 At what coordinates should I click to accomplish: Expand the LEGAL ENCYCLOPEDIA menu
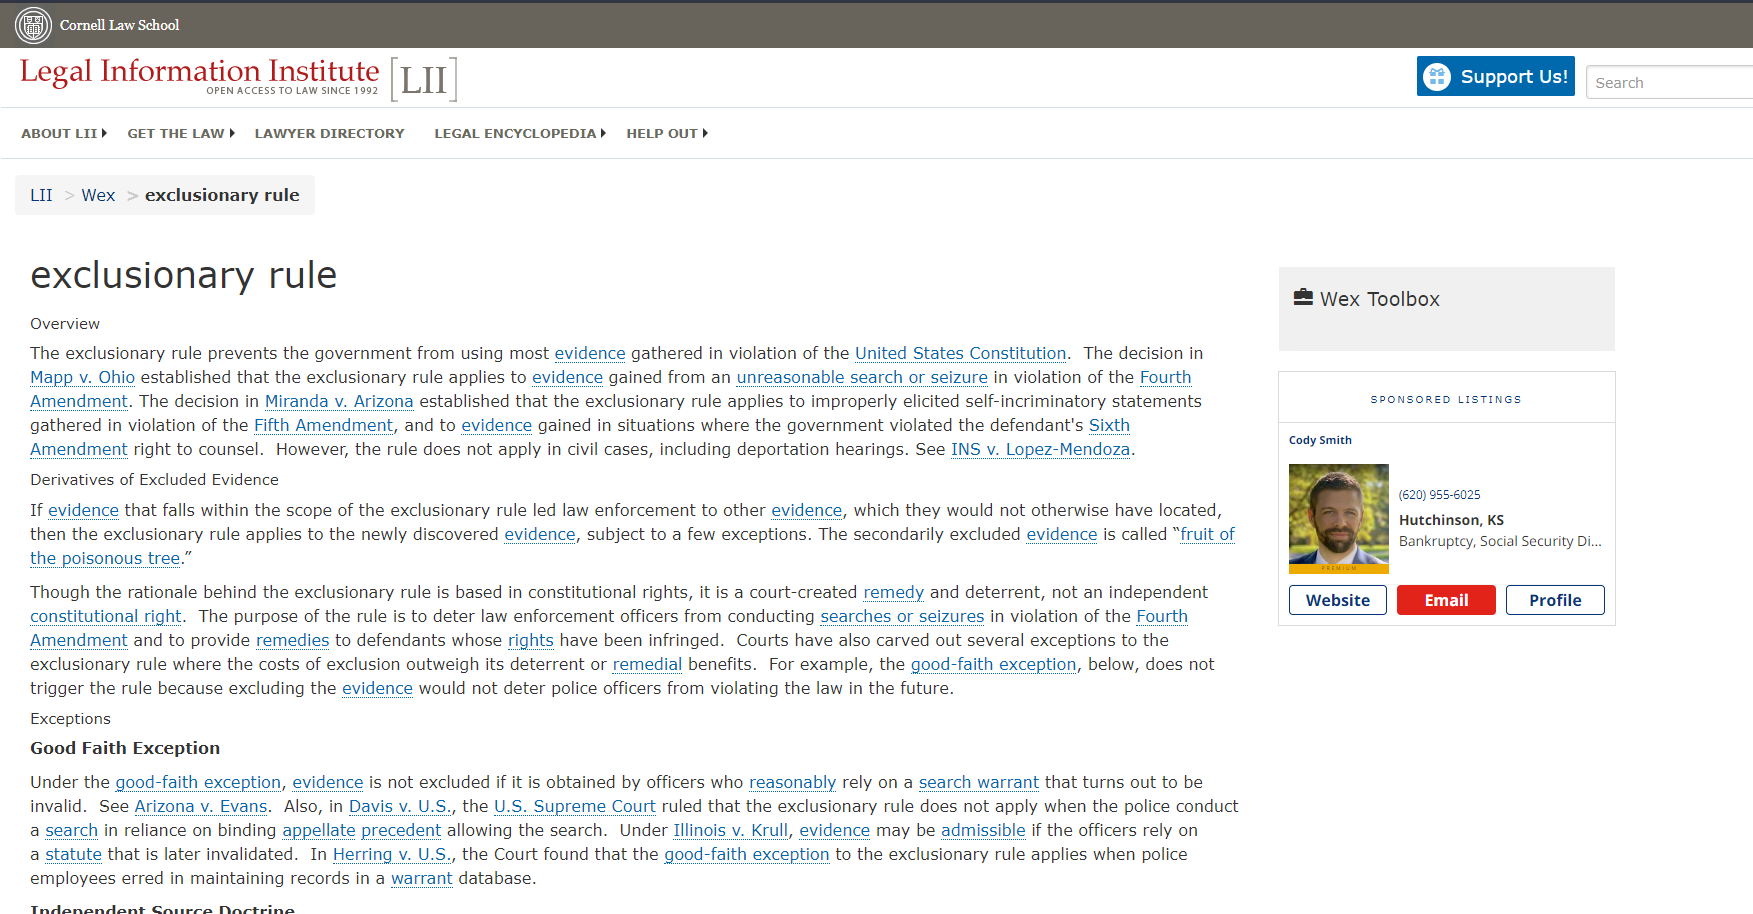pos(520,133)
